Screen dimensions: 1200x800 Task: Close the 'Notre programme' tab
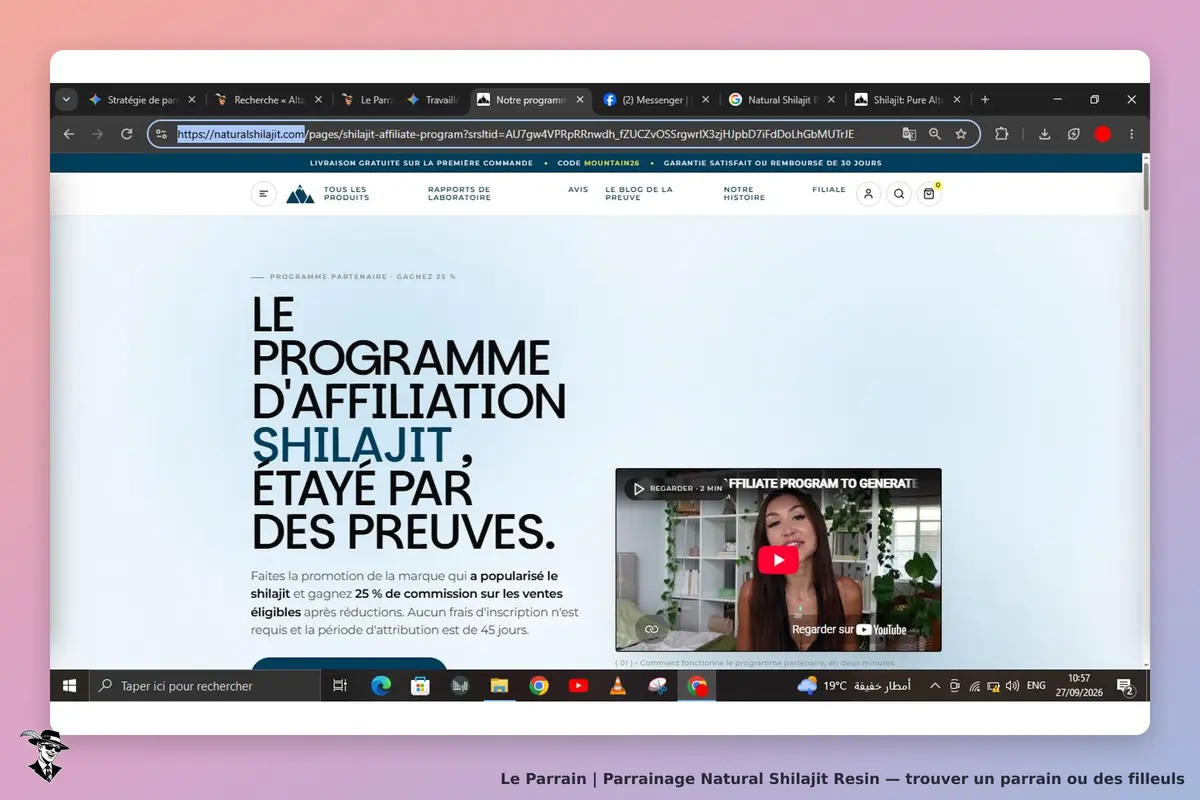coord(580,100)
